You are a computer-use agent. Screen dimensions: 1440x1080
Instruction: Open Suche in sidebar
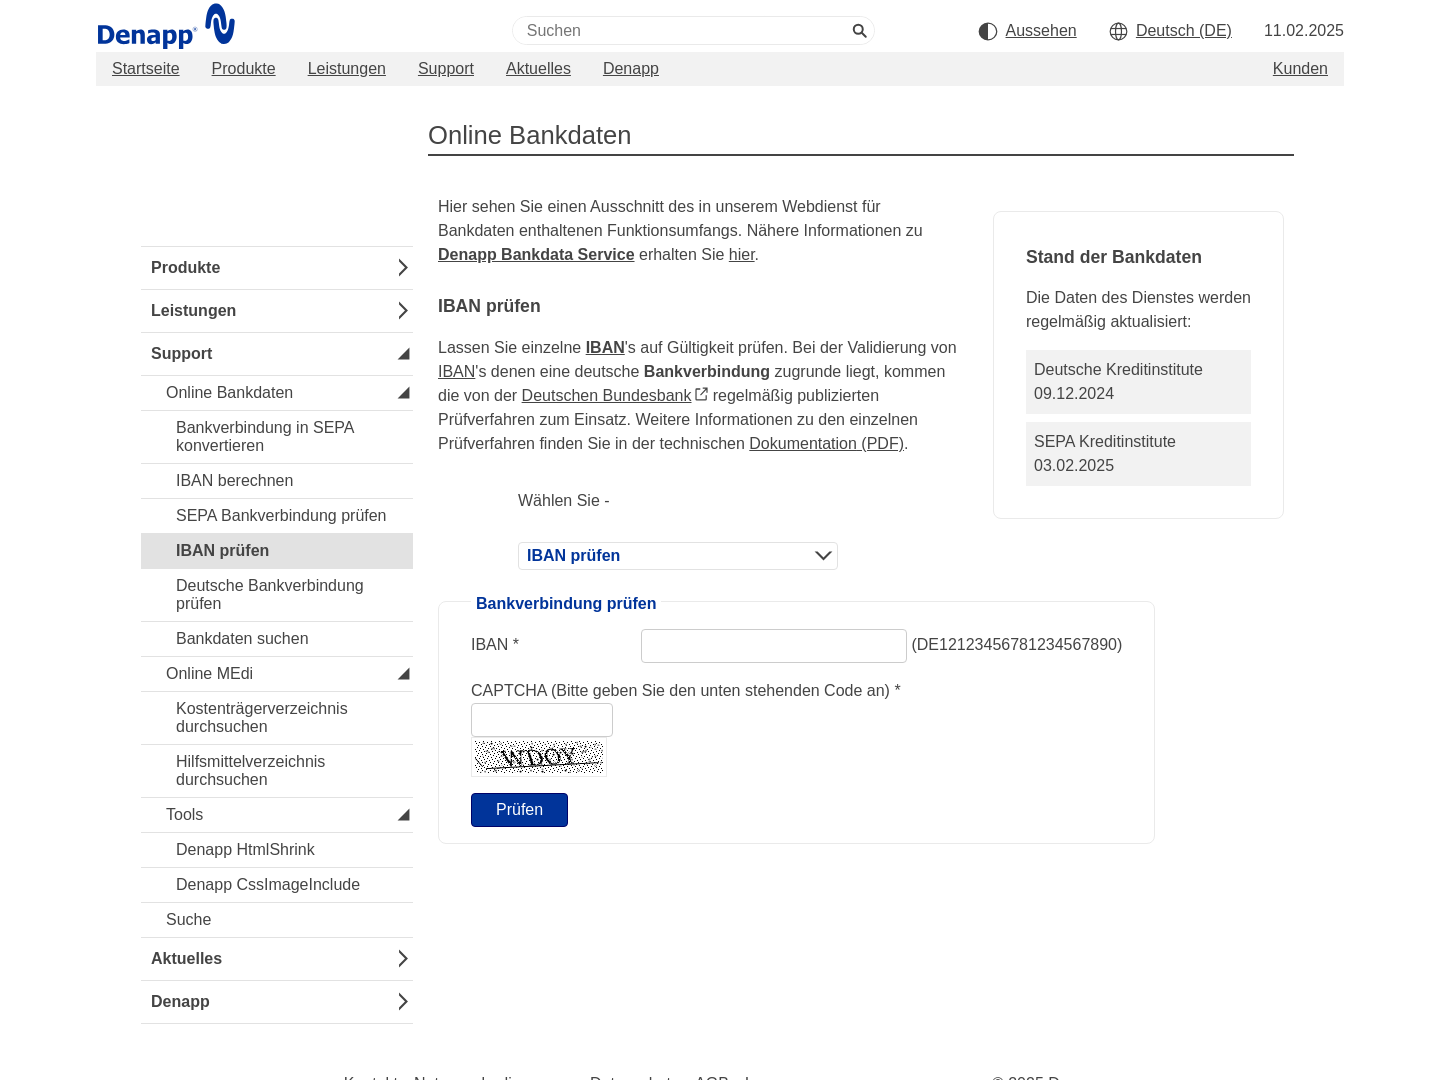coord(277,920)
